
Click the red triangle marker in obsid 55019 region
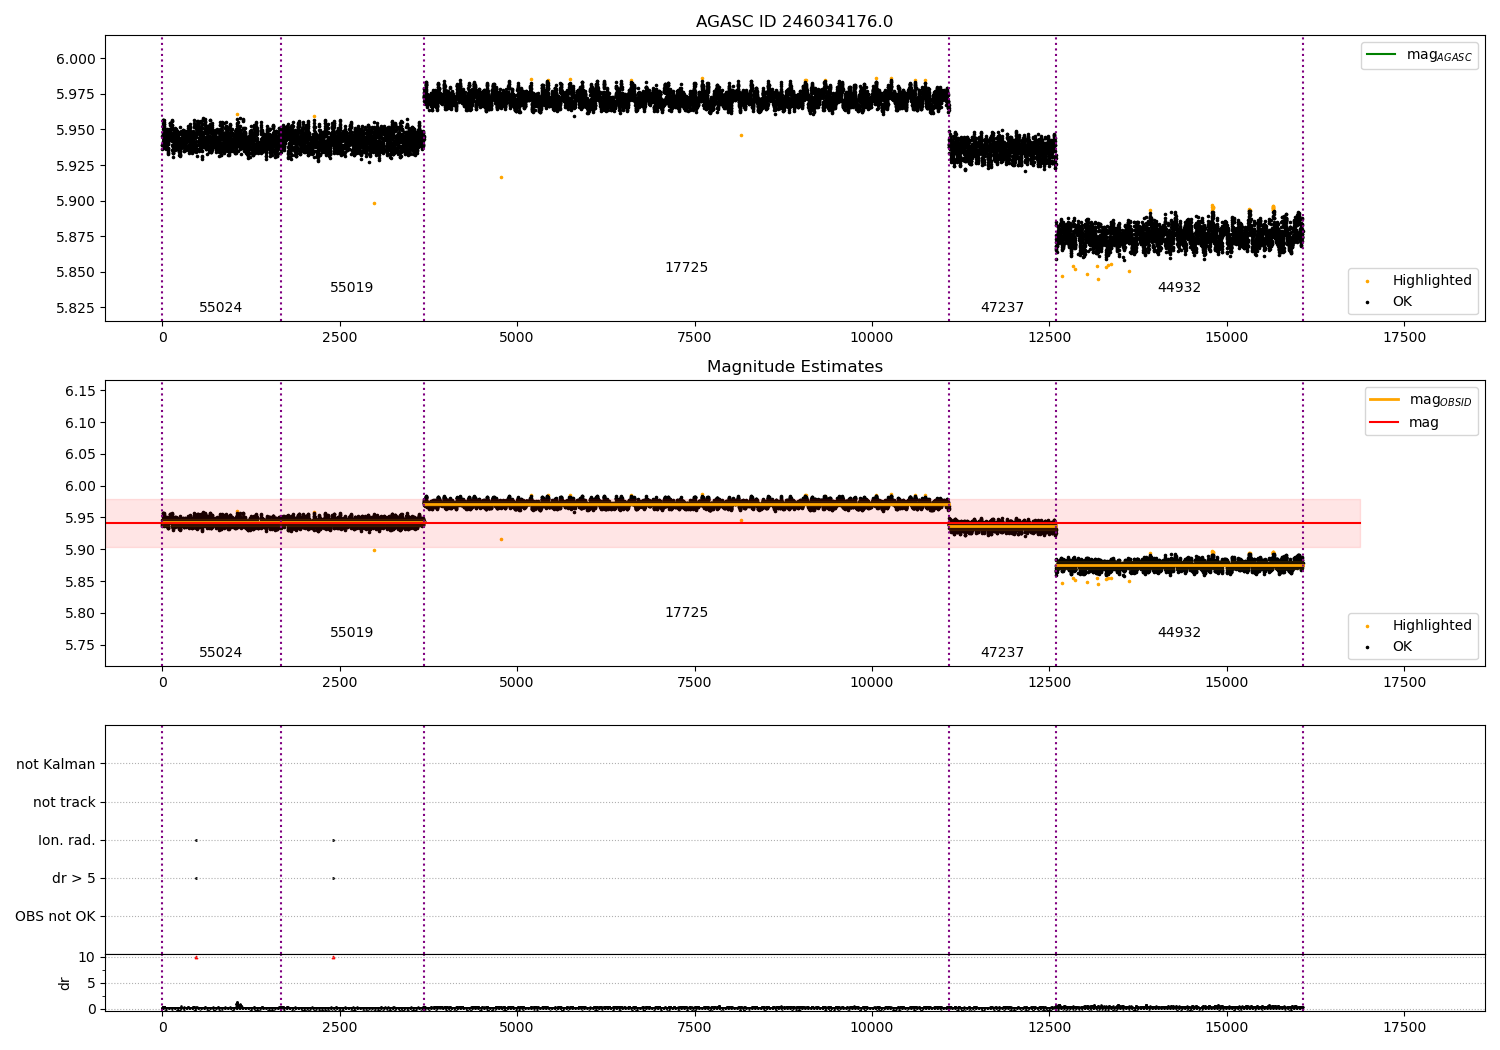(x=333, y=958)
